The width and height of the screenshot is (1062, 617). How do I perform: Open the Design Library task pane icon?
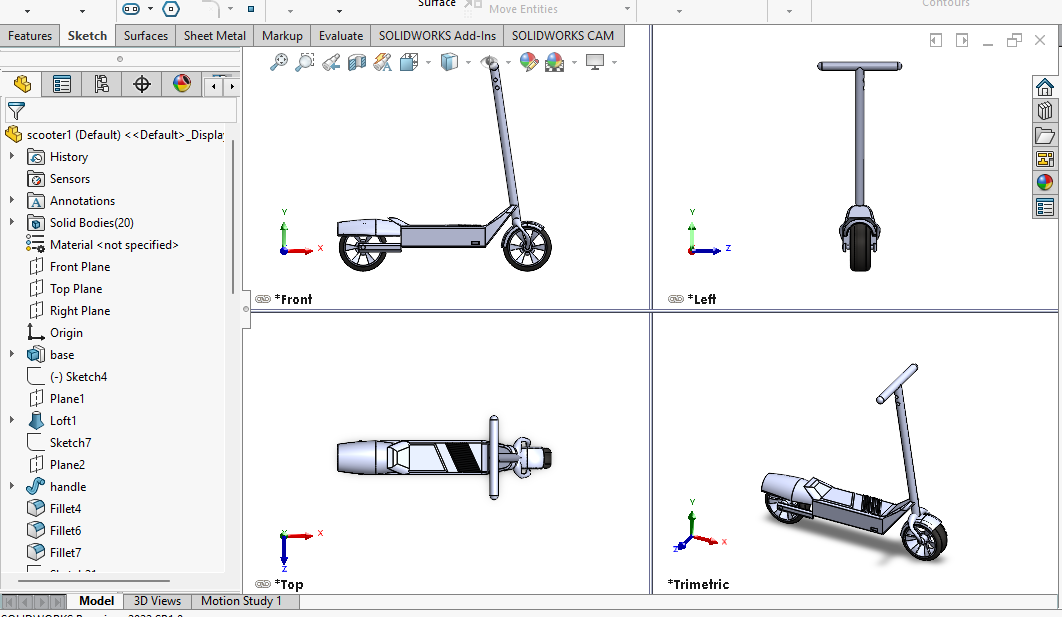(1044, 110)
